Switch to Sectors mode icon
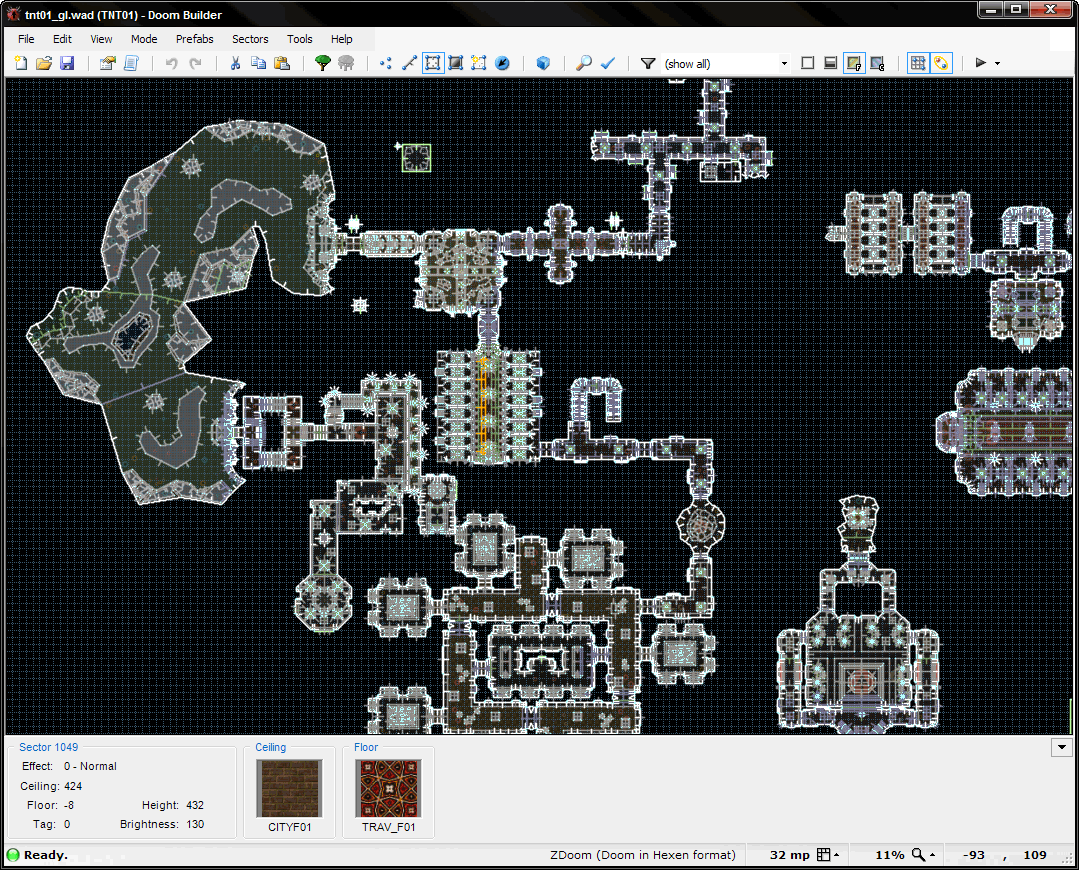This screenshot has height=870, width=1079. click(432, 63)
